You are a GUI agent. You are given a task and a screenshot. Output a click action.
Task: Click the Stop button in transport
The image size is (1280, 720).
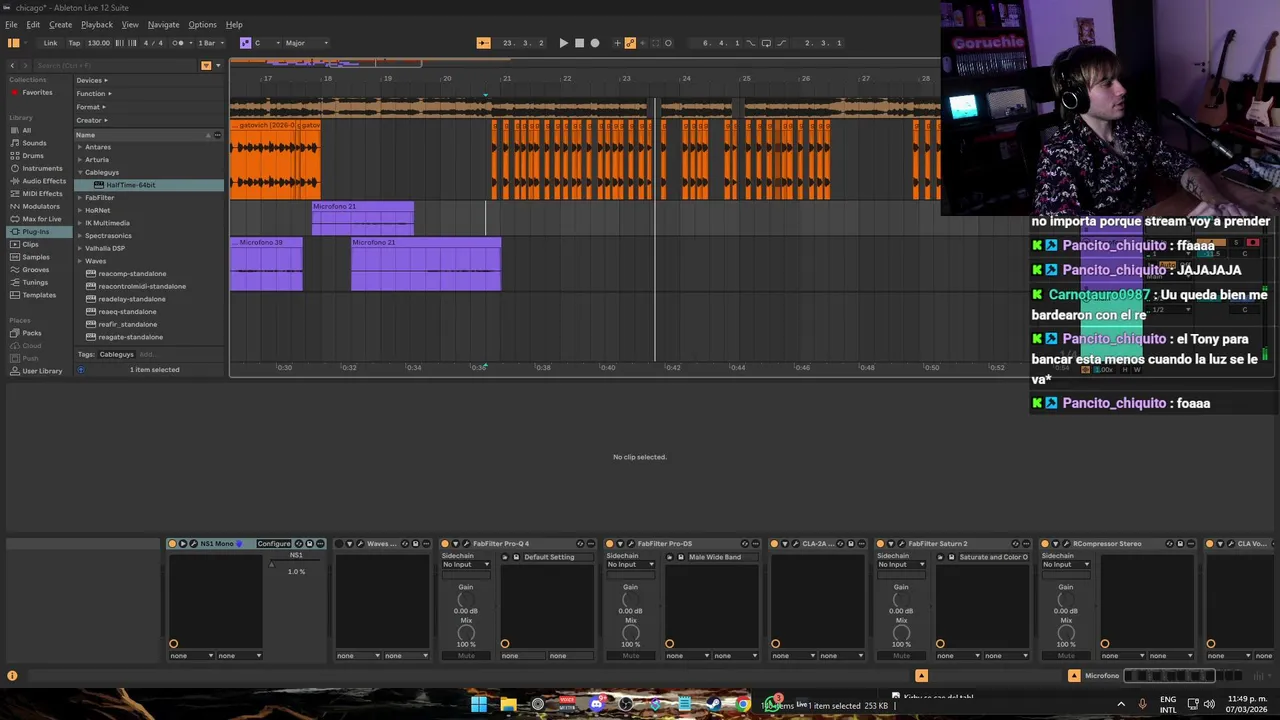[579, 43]
